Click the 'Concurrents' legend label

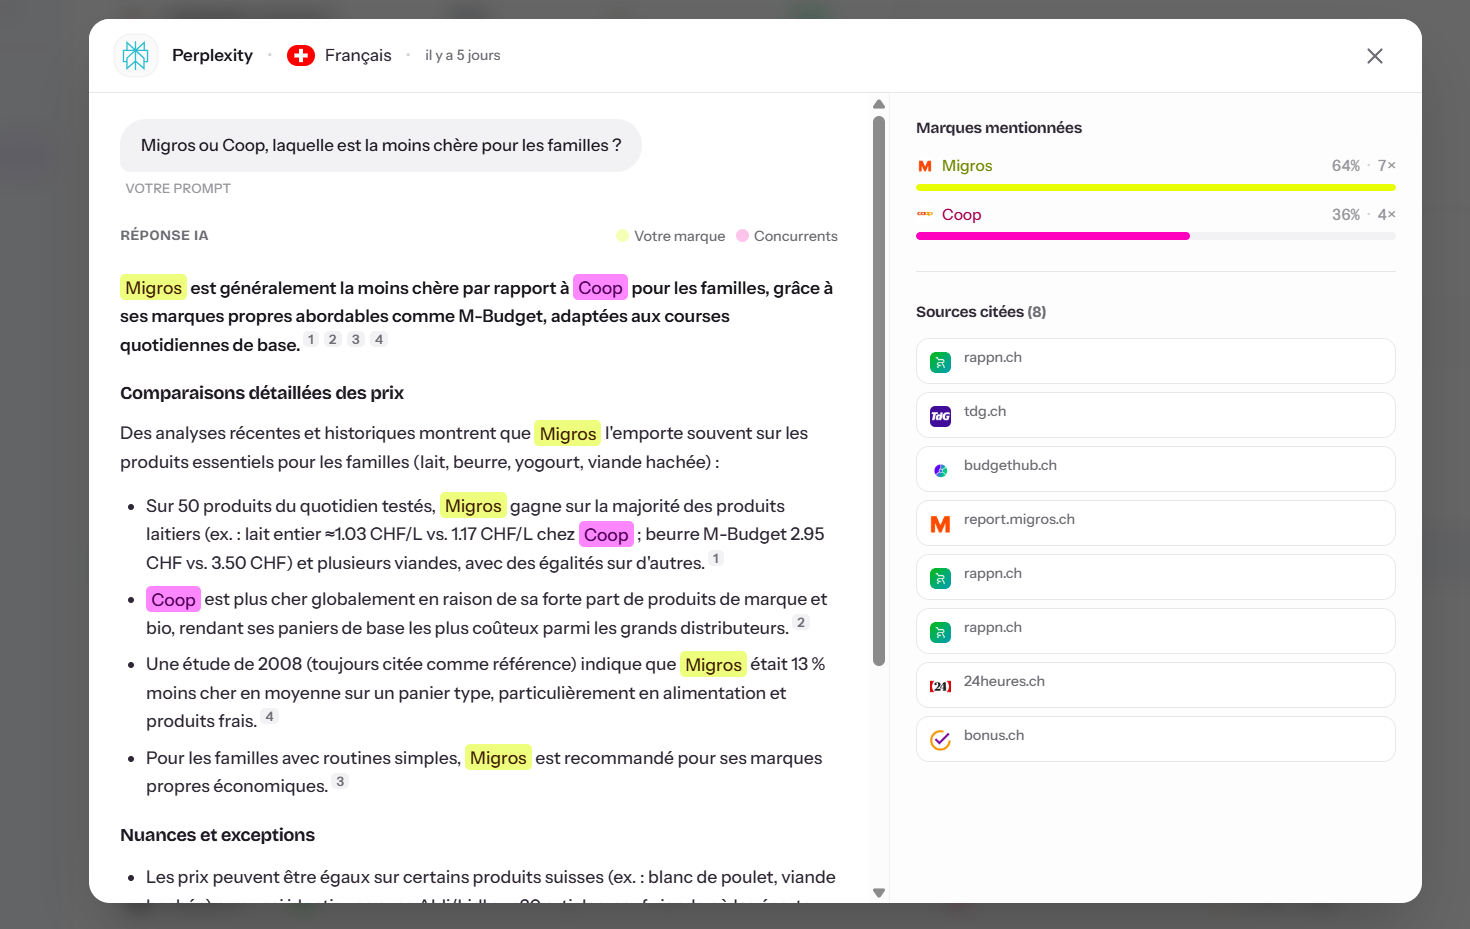[796, 236]
